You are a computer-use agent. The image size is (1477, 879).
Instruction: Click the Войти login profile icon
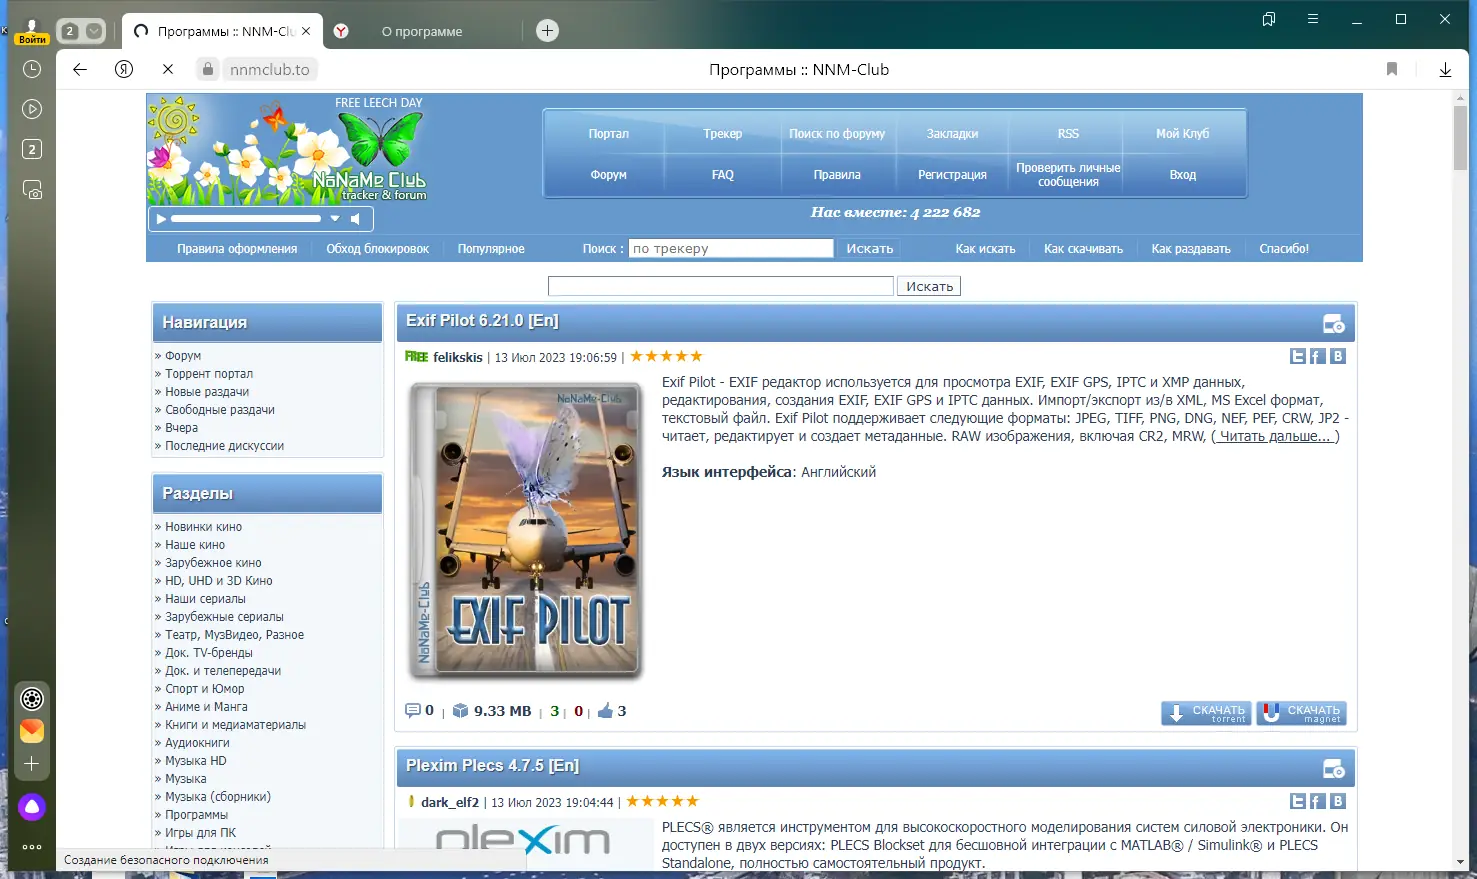(x=32, y=31)
